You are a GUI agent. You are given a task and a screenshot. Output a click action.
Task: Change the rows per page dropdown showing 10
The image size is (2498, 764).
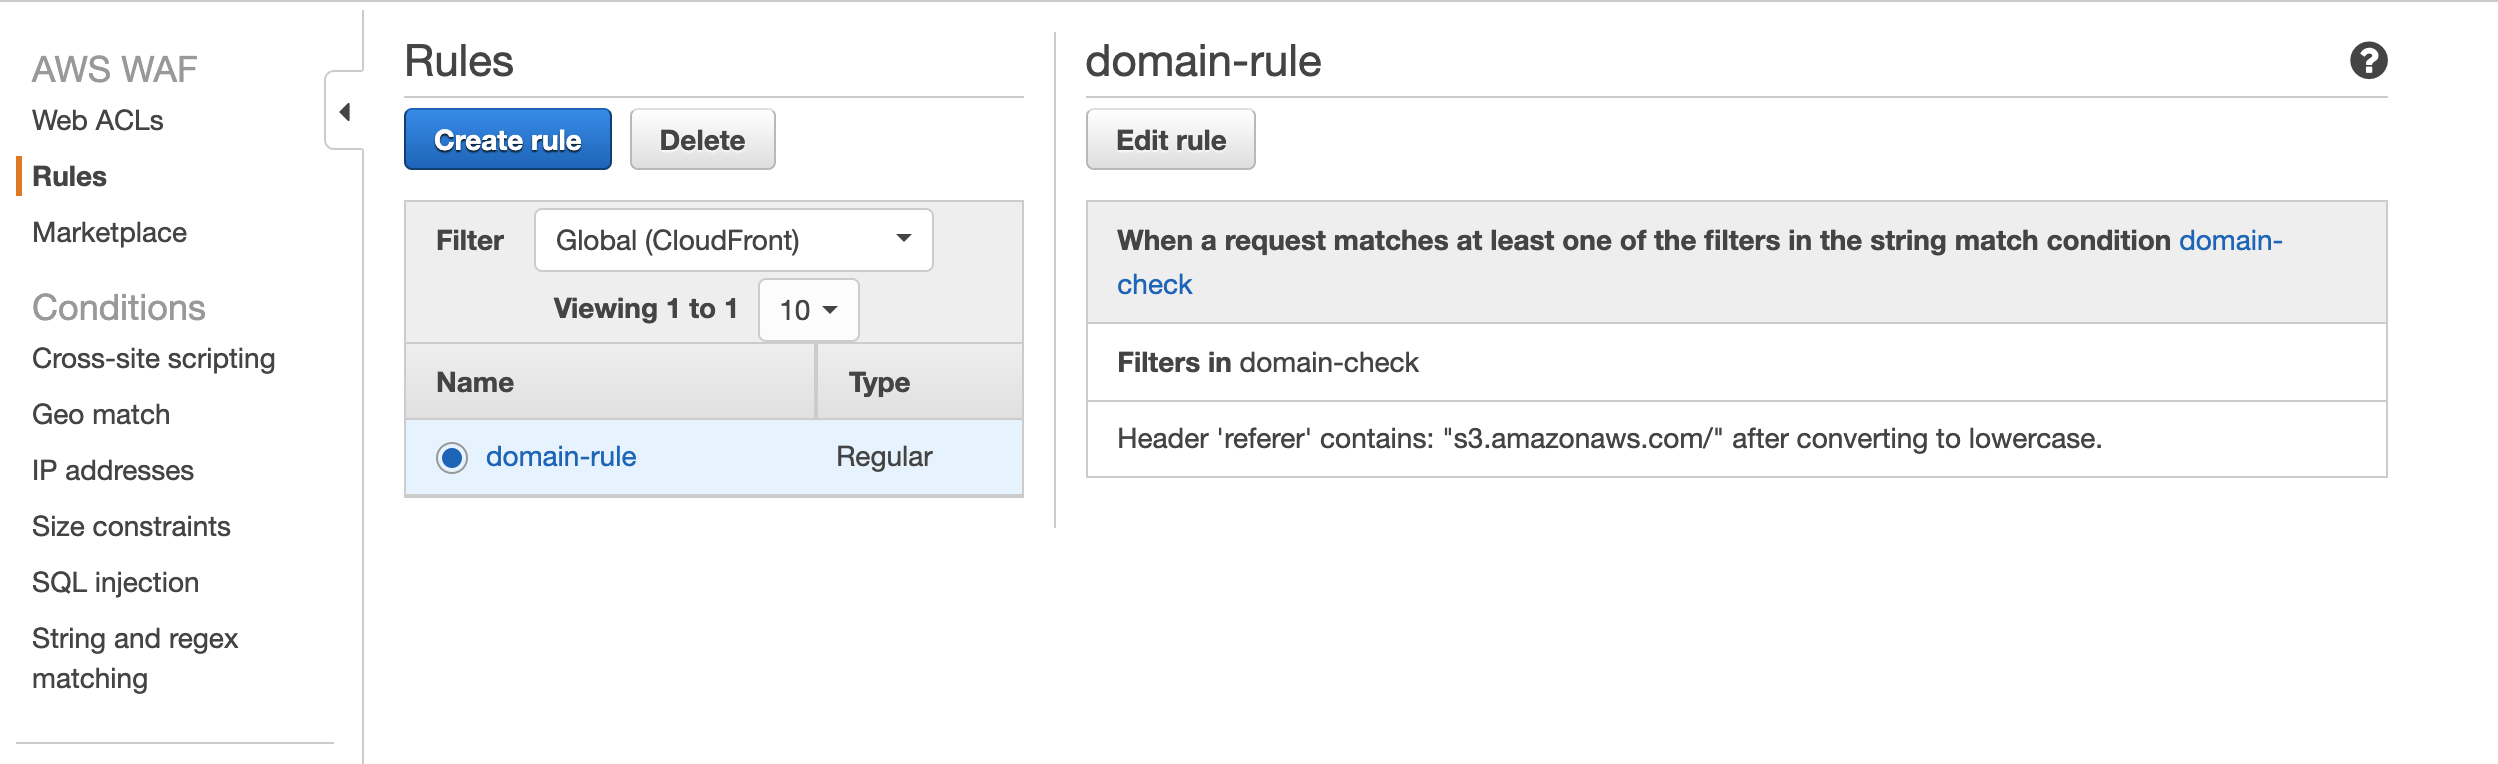808,310
